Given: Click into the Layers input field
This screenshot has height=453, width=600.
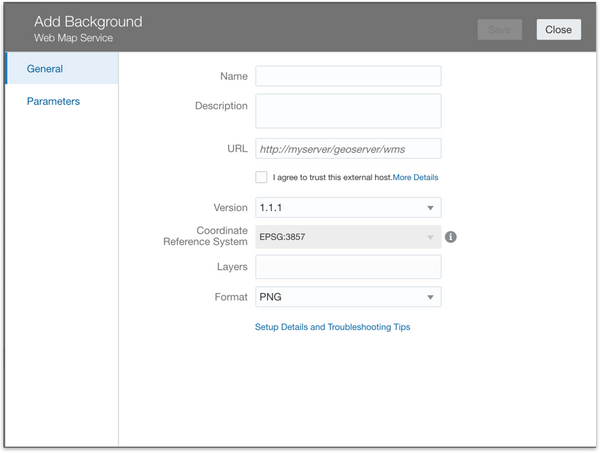Looking at the screenshot, I should (348, 267).
